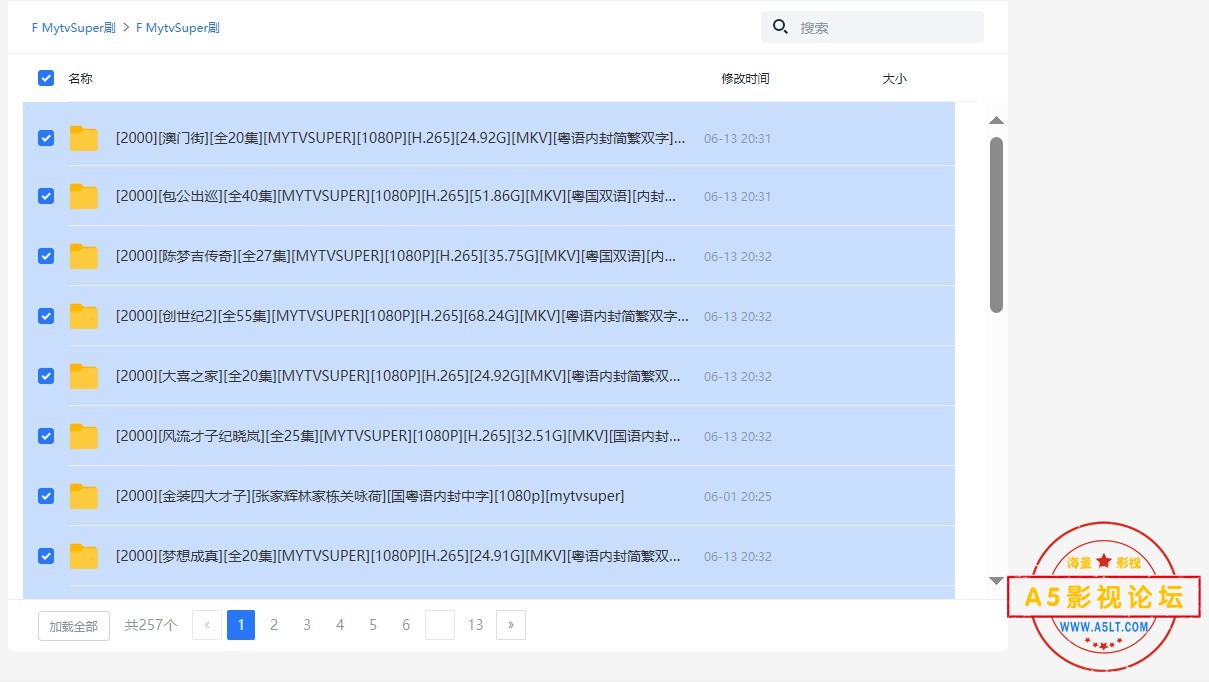Image resolution: width=1209 pixels, height=682 pixels.
Task: Go to page 5 in pagination
Action: (373, 625)
